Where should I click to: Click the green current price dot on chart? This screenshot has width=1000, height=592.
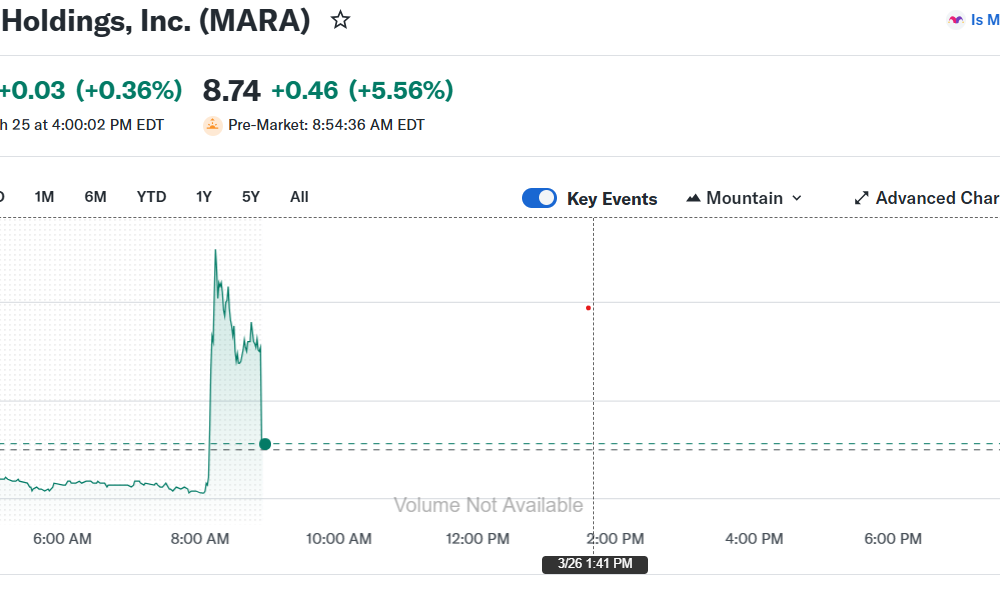click(264, 444)
